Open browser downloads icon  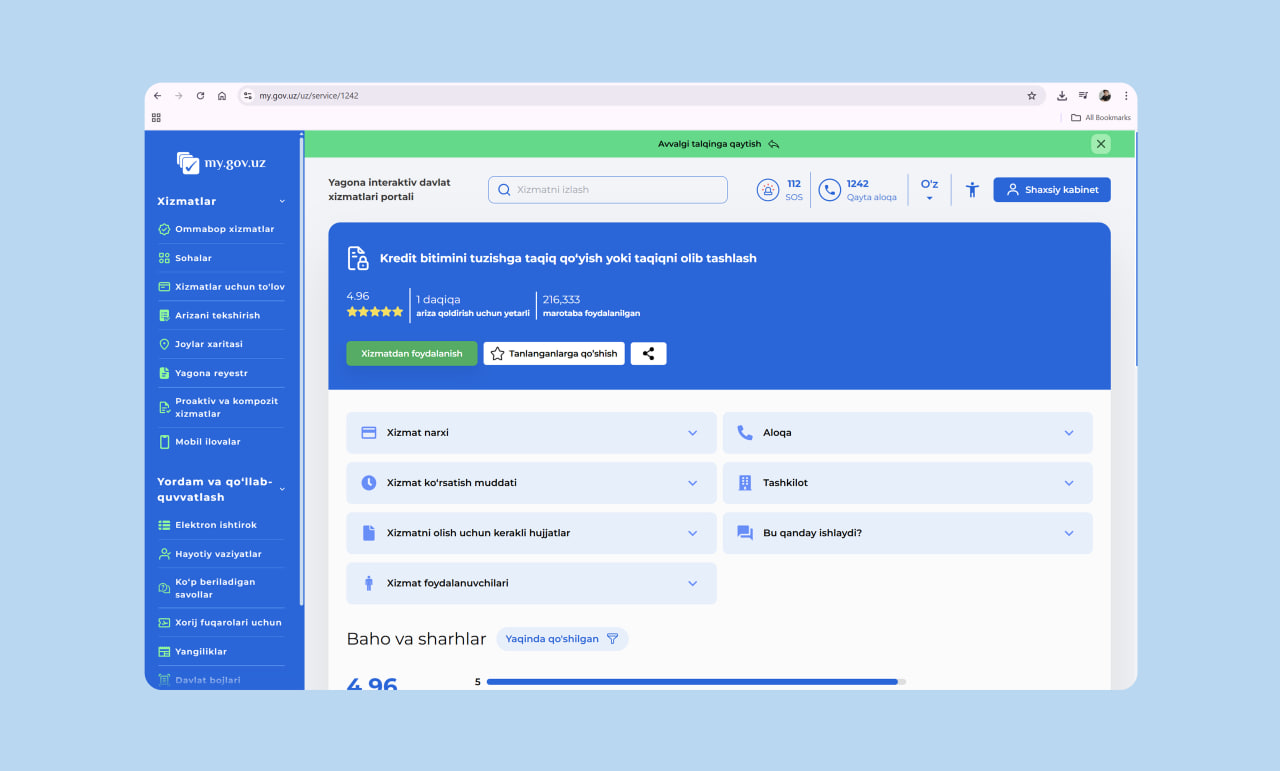pos(1061,96)
